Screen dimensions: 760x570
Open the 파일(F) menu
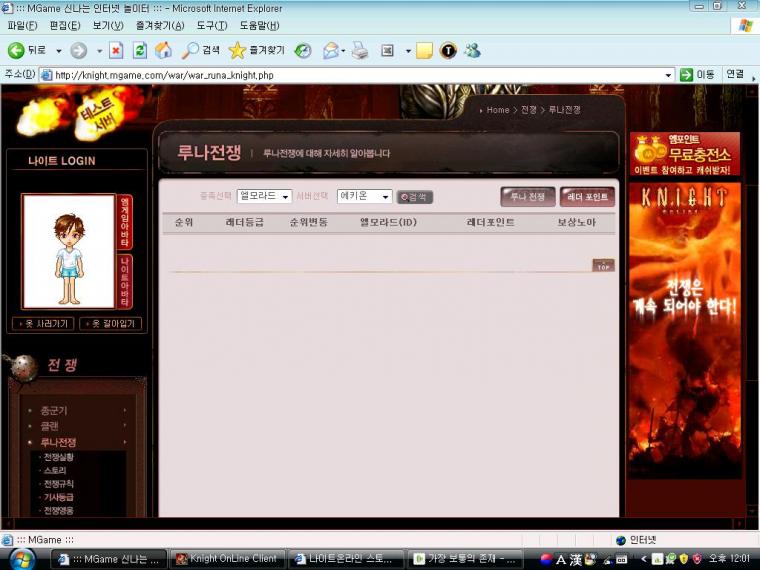[x=22, y=26]
